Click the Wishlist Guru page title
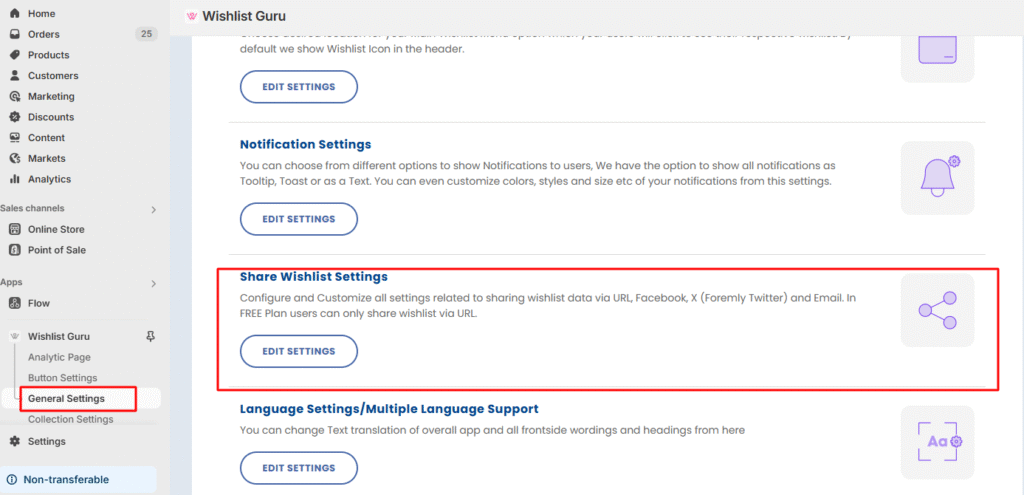 244,16
